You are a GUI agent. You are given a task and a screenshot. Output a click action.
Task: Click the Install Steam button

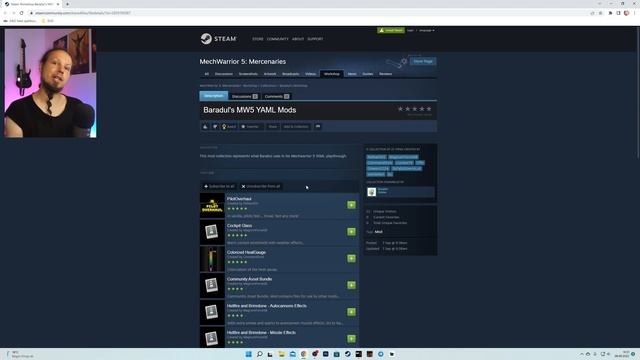point(391,30)
